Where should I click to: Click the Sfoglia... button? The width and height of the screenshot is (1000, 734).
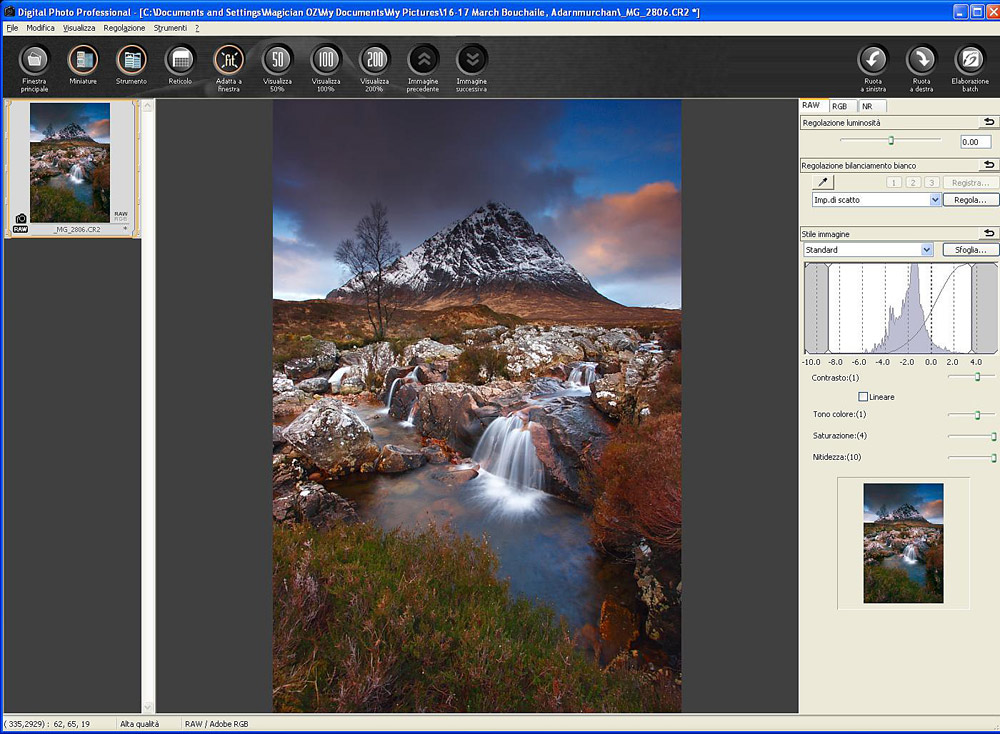(969, 250)
